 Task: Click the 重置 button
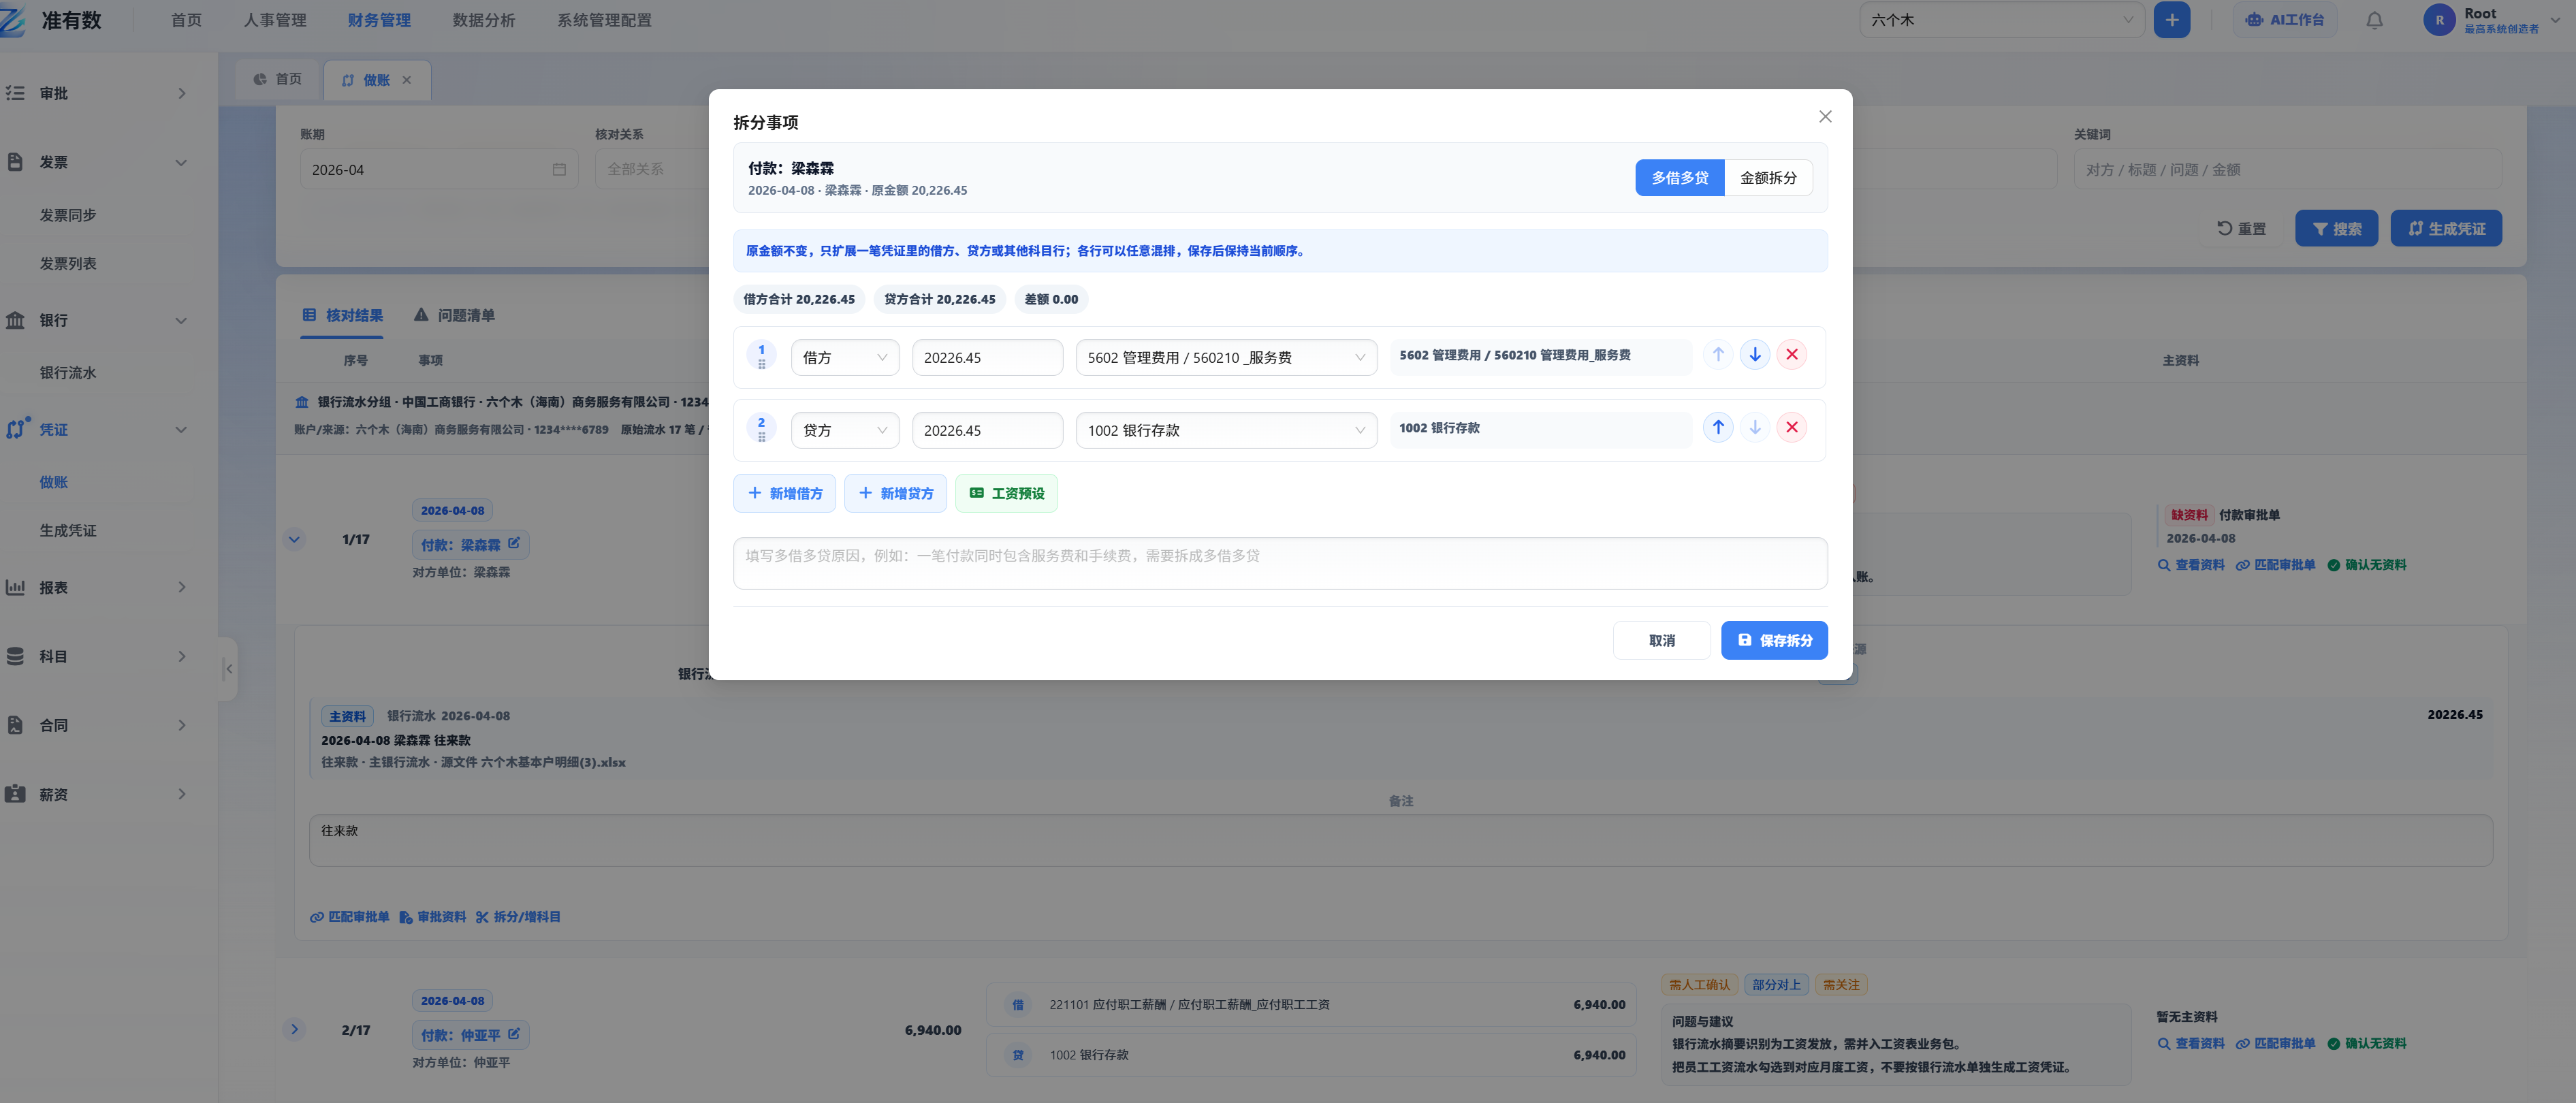(x=2241, y=228)
